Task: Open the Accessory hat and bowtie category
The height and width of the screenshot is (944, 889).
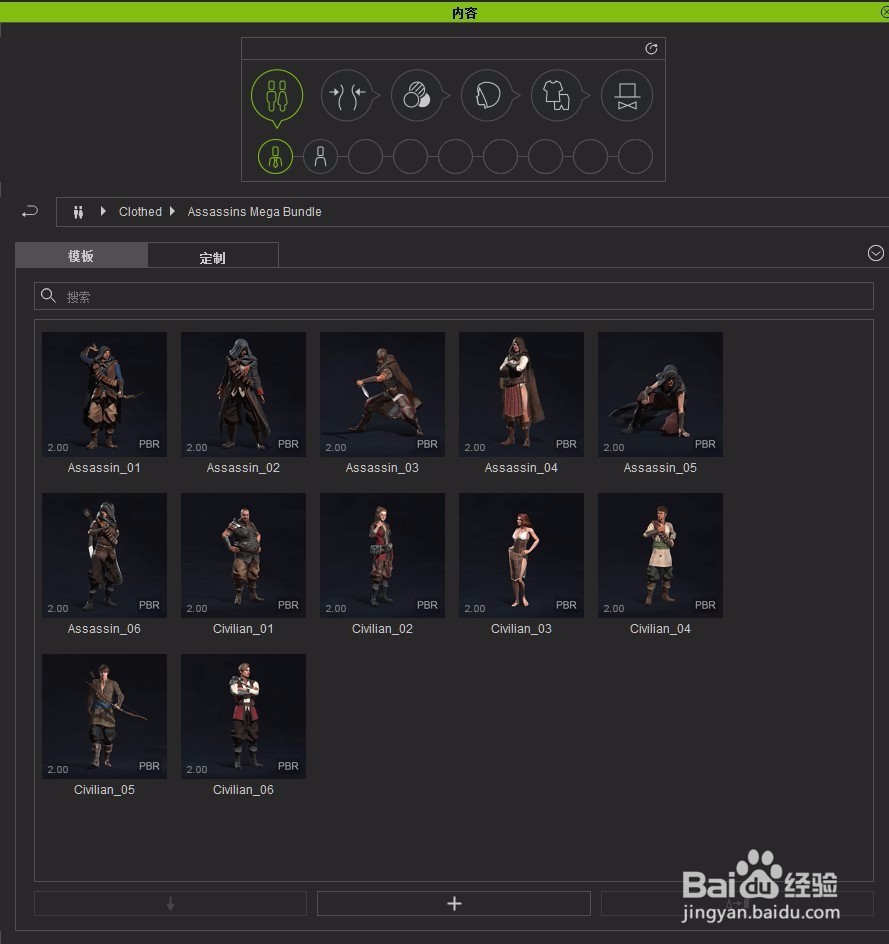Action: tap(627, 95)
